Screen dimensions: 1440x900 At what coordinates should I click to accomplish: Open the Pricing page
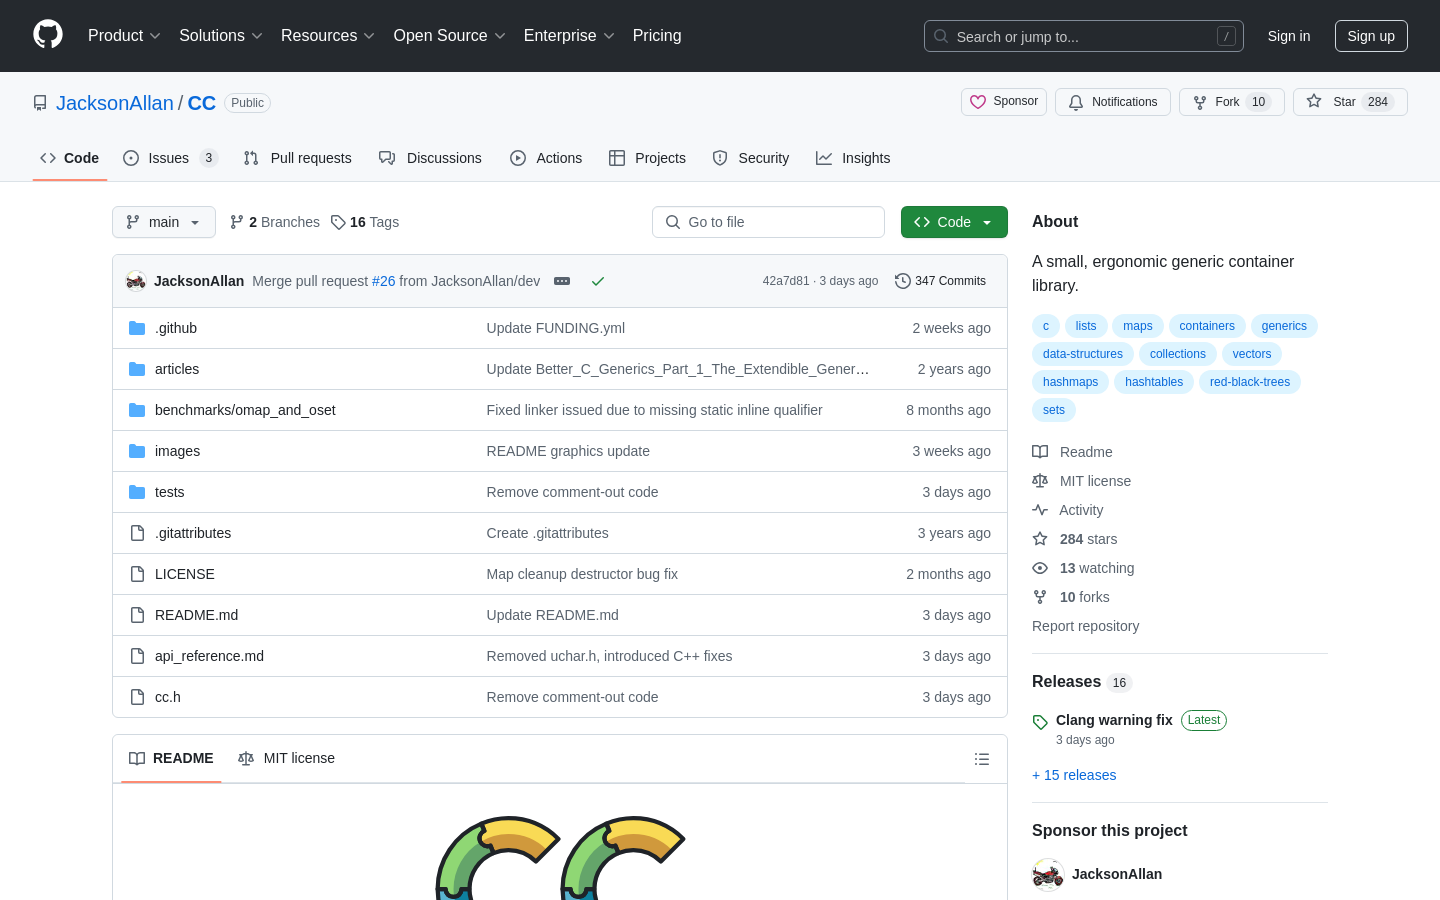tap(657, 36)
